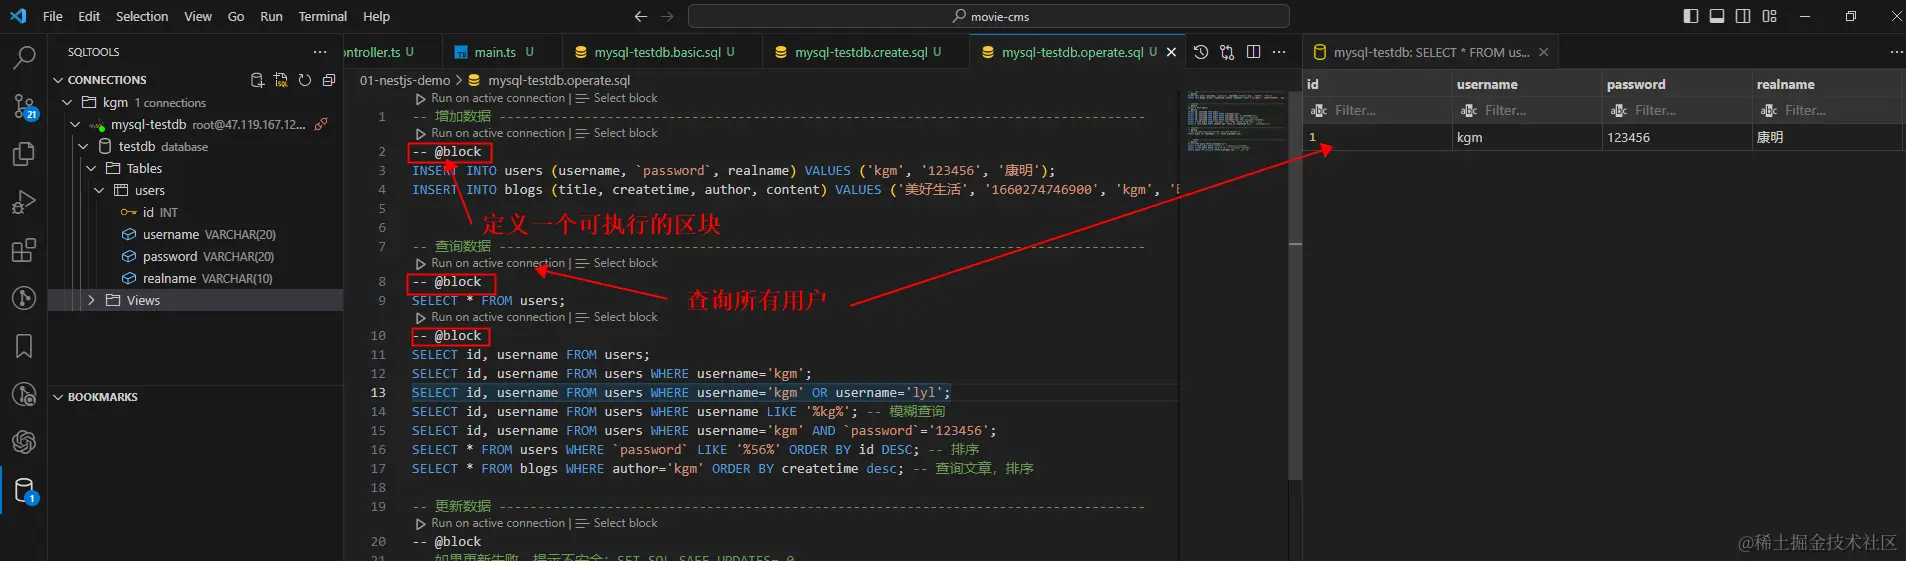This screenshot has height=561, width=1906.
Task: Open the Run and Debug view
Action: coord(24,202)
